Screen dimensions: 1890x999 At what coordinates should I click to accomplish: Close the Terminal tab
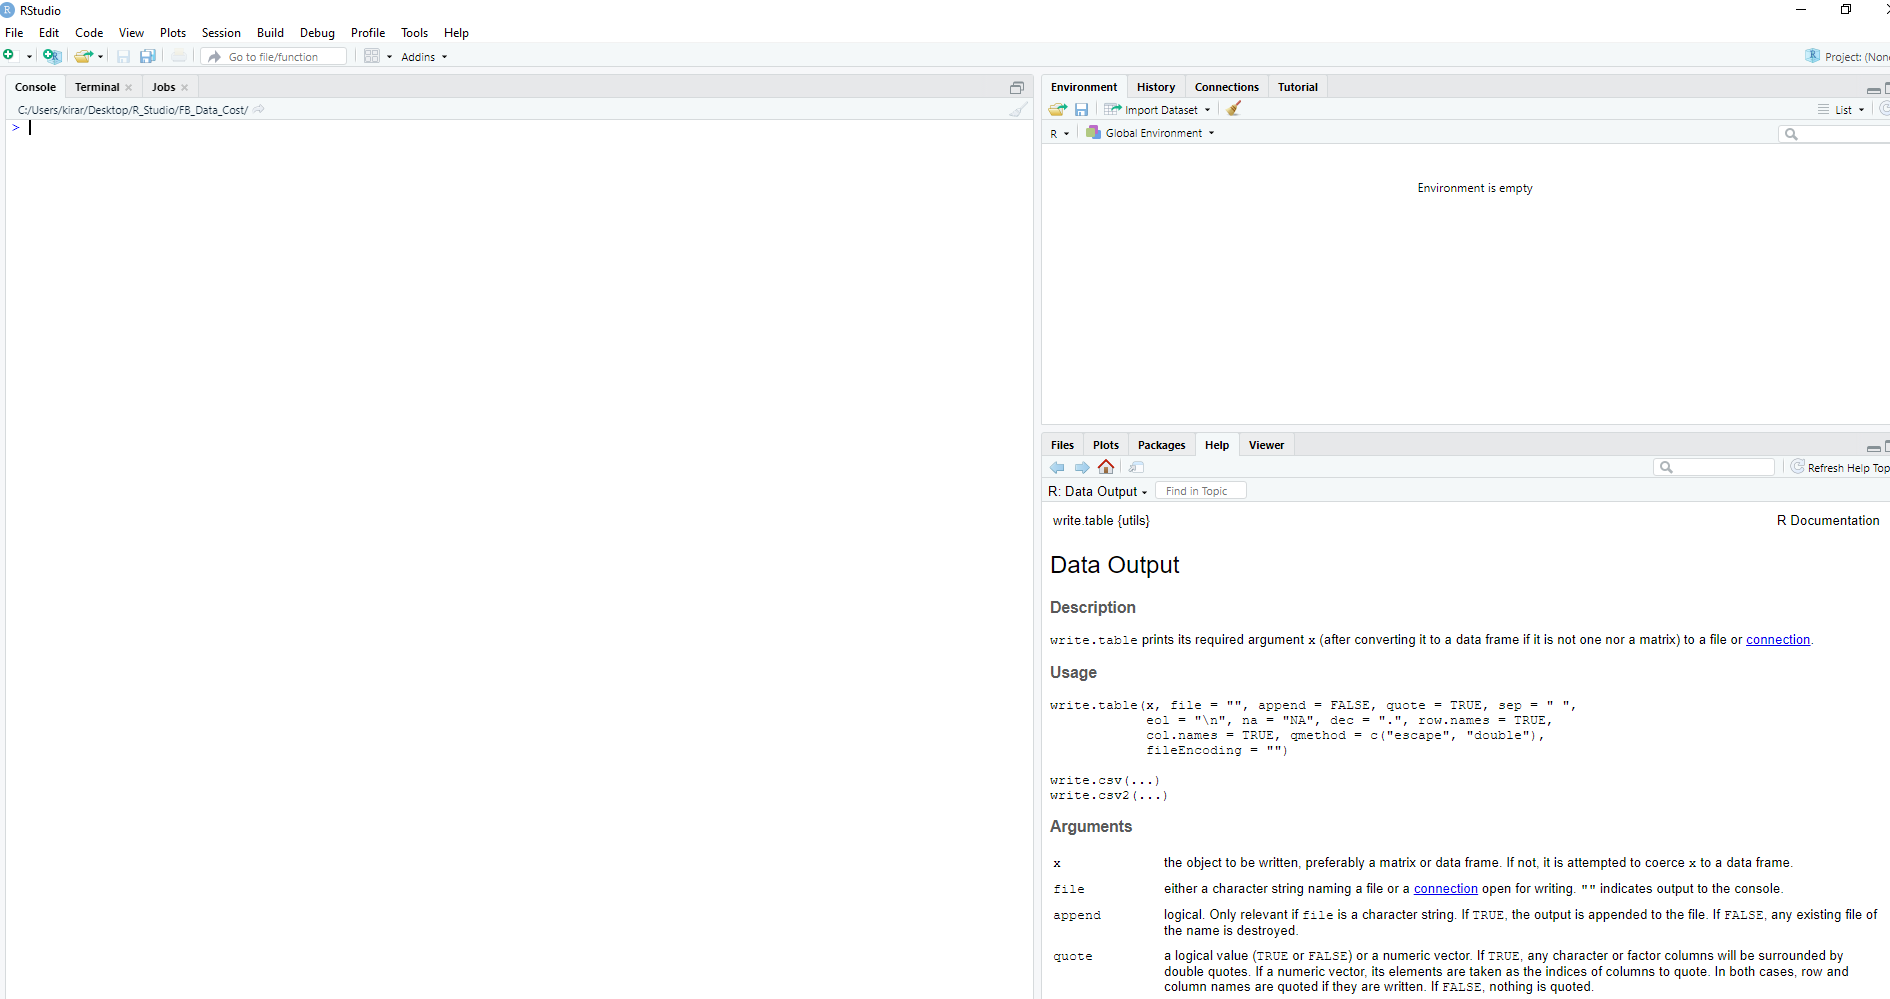coord(129,88)
